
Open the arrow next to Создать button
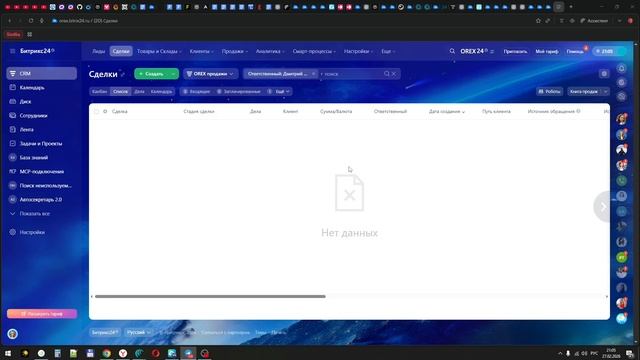(x=173, y=74)
